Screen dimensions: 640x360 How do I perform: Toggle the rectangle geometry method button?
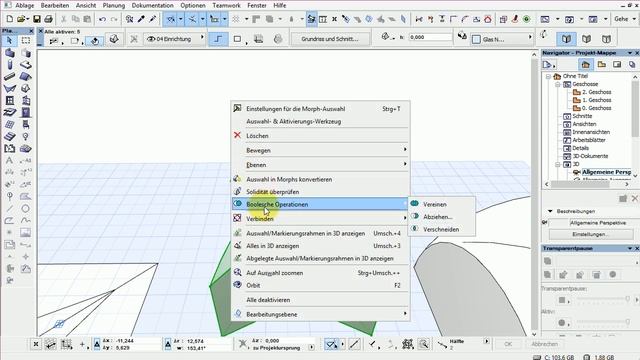click(237, 39)
